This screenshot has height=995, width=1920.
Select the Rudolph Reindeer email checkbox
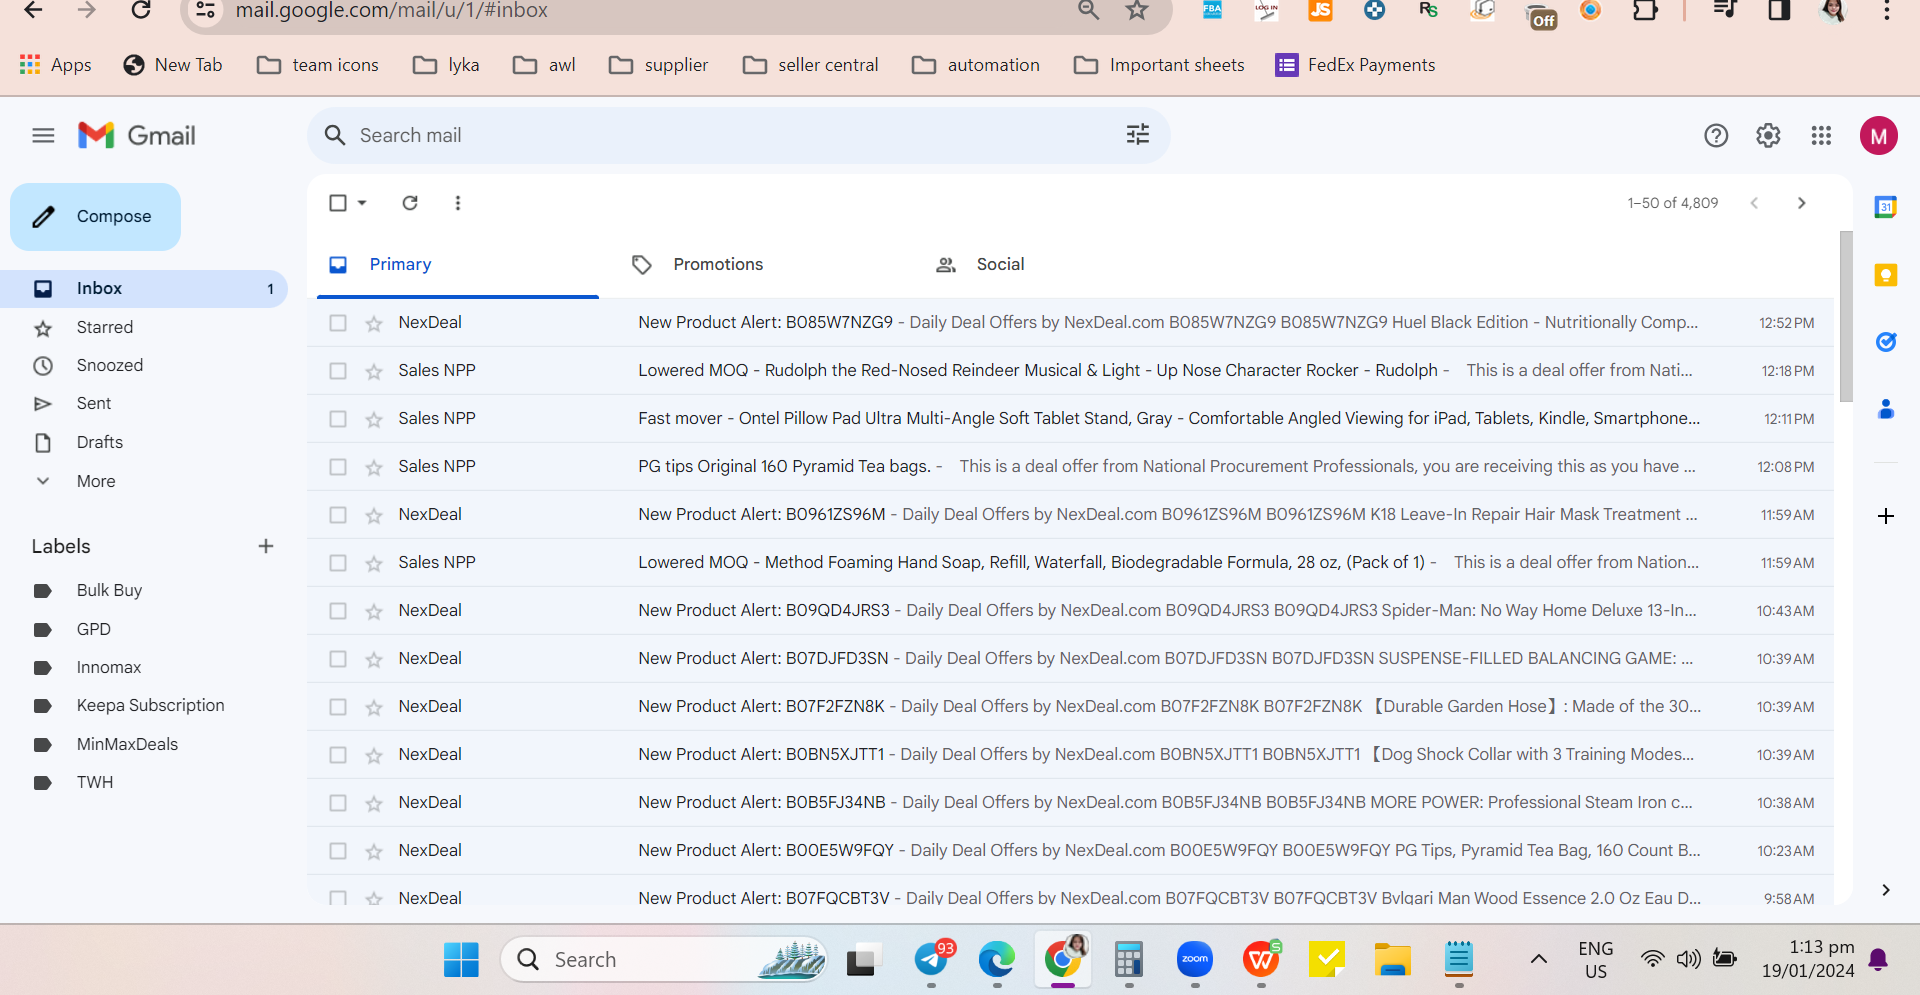338,371
